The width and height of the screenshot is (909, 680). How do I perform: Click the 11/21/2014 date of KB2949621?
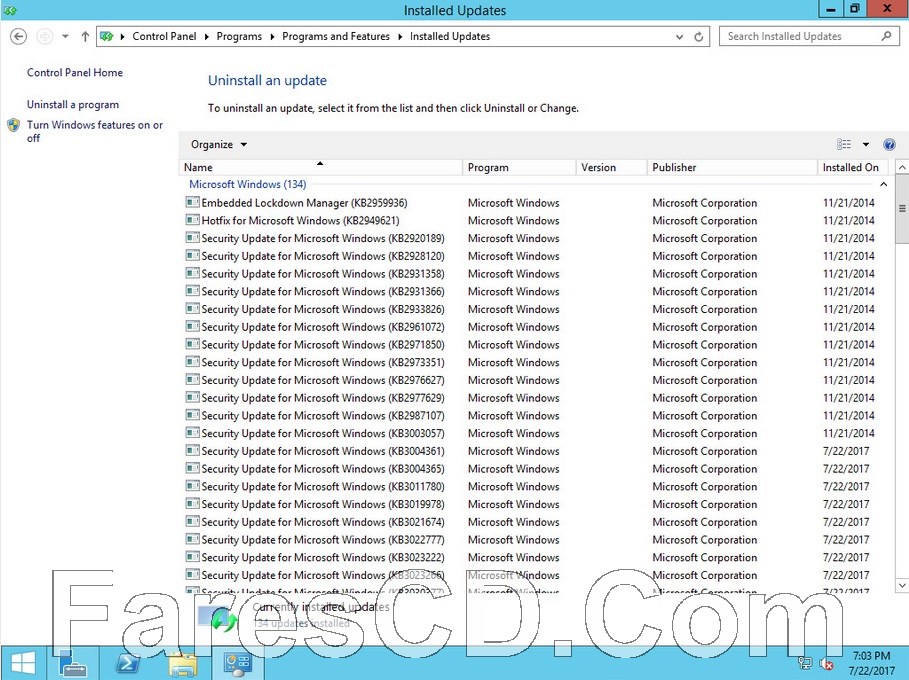pos(849,220)
